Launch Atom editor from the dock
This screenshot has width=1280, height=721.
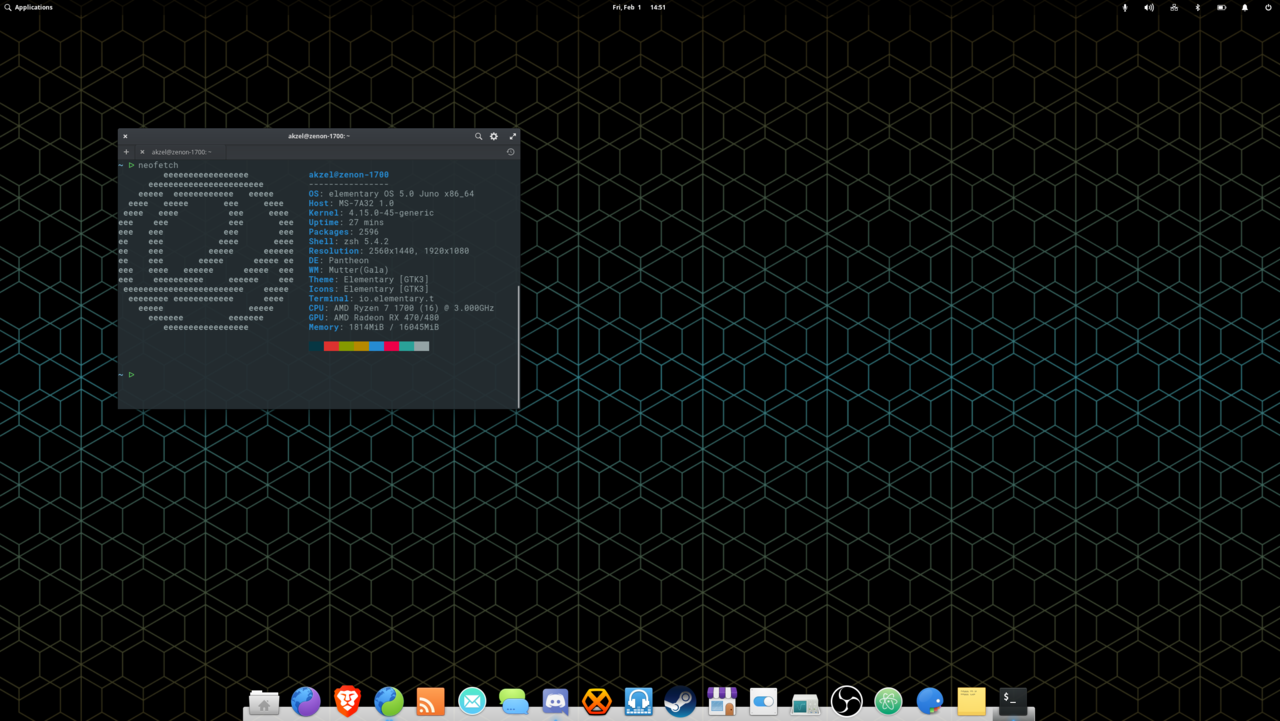(x=888, y=701)
